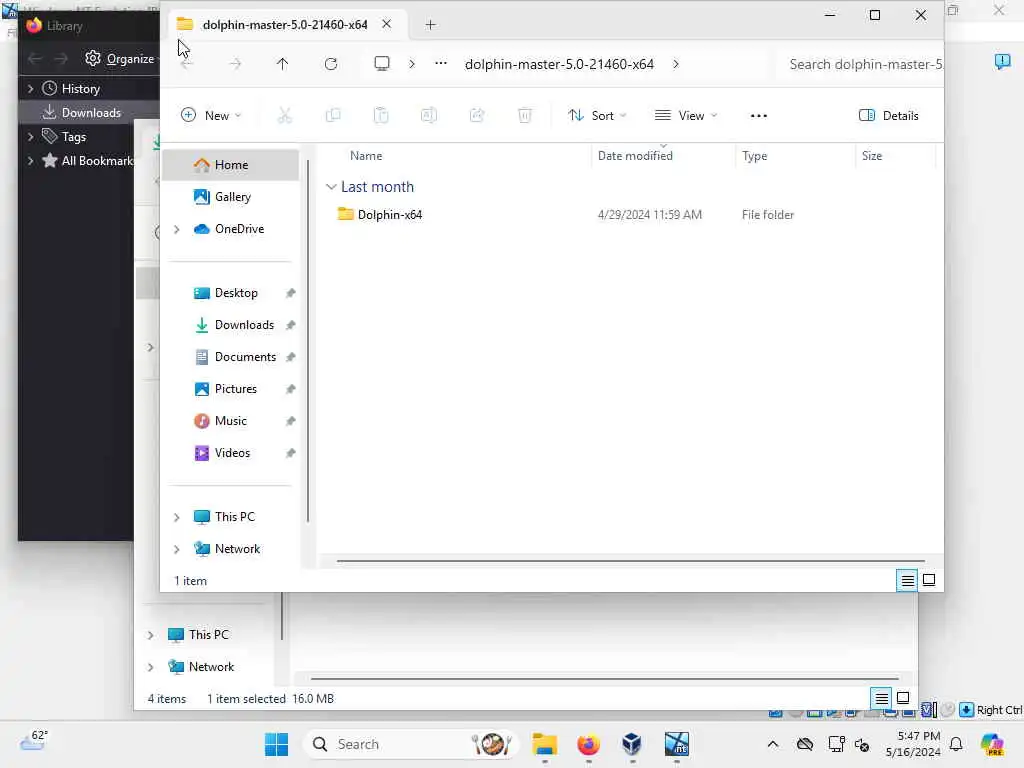Open the See more three-dots menu
Screen dimensions: 1024x768
tap(759, 116)
